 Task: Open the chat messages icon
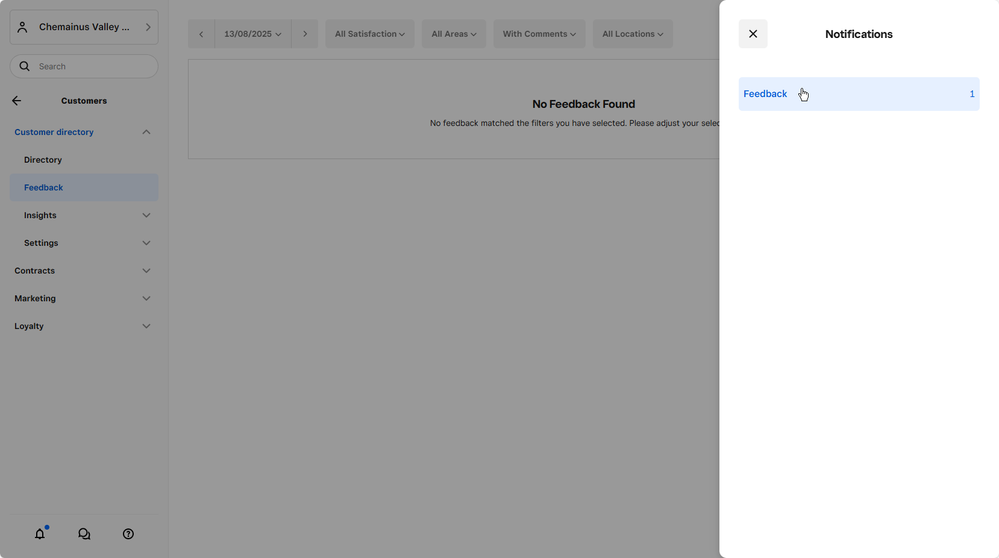point(84,534)
